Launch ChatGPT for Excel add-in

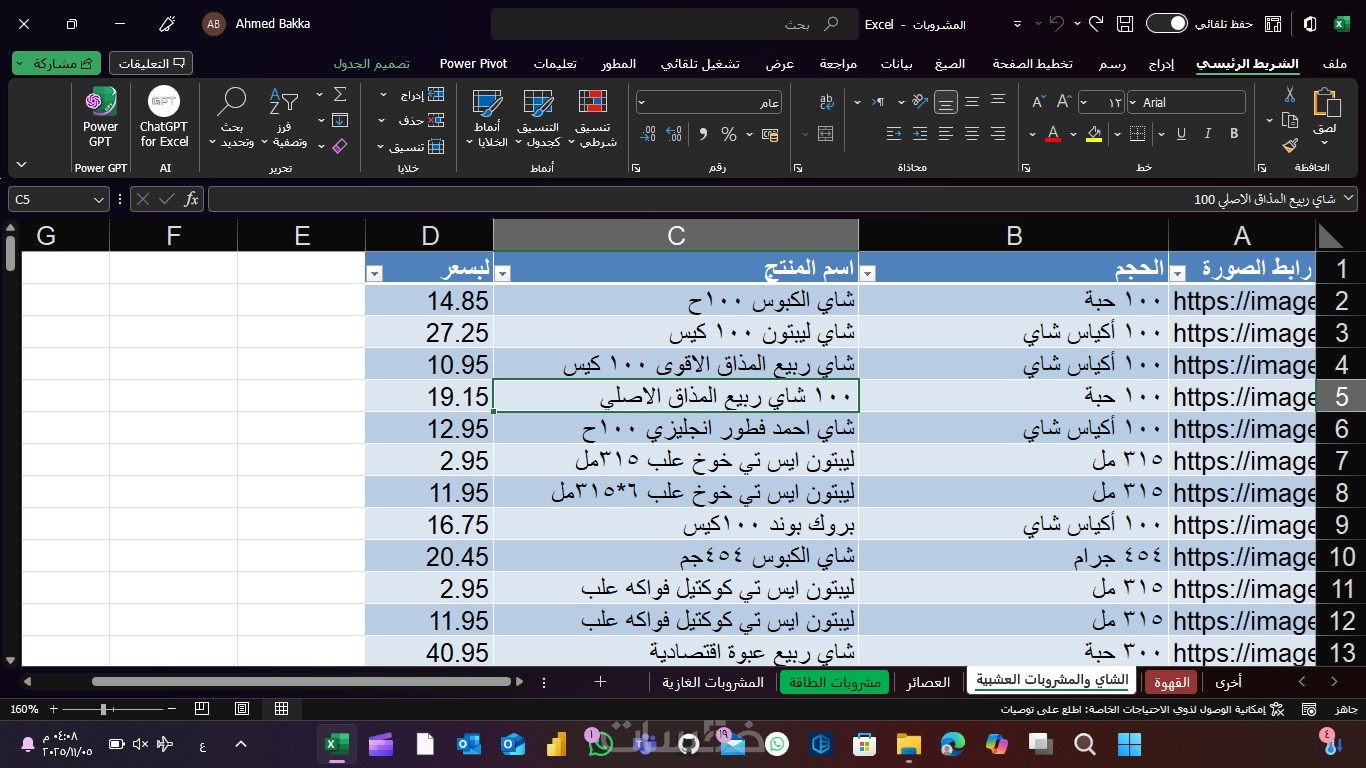coord(164,118)
